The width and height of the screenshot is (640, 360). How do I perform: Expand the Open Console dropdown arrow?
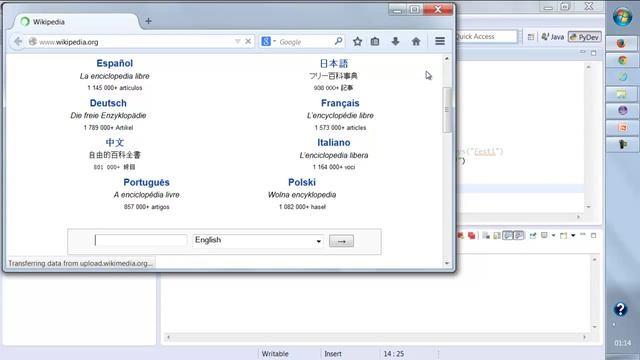pyautogui.click(x=573, y=236)
